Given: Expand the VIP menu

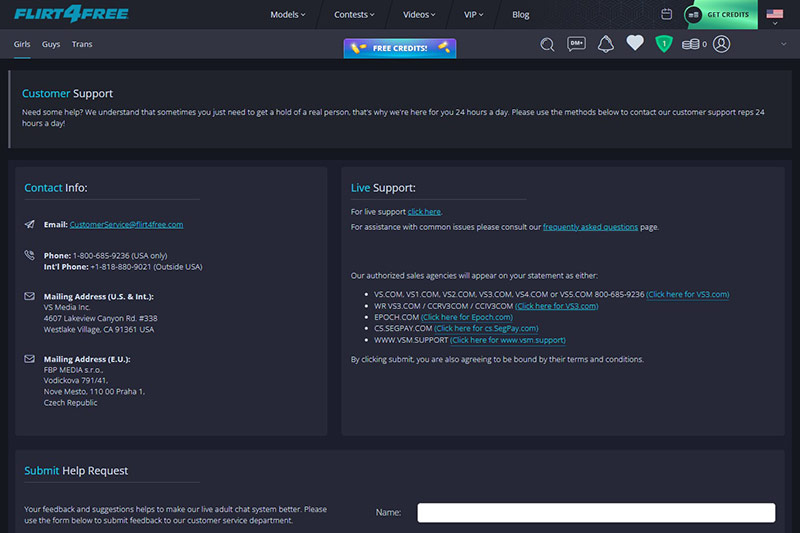Looking at the screenshot, I should click(473, 15).
